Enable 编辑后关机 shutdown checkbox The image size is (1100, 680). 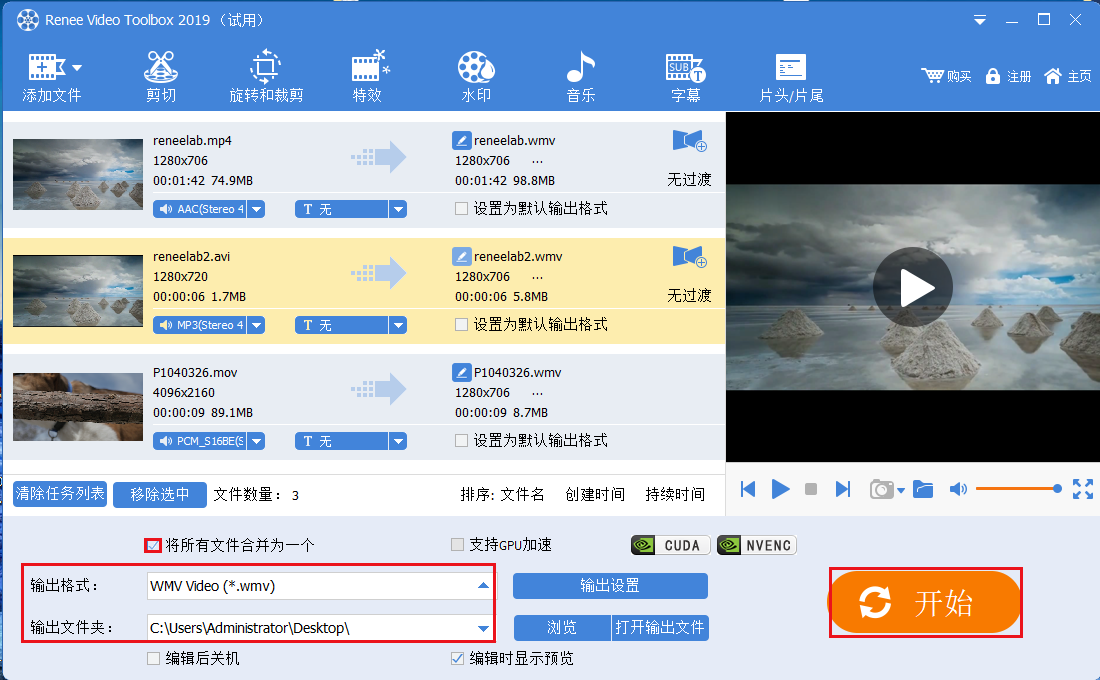pyautogui.click(x=153, y=658)
